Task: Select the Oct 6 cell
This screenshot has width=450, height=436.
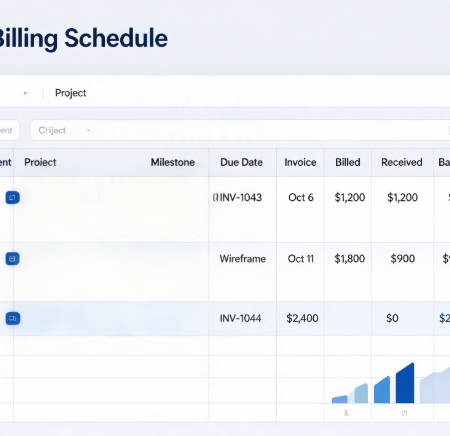Action: (301, 197)
